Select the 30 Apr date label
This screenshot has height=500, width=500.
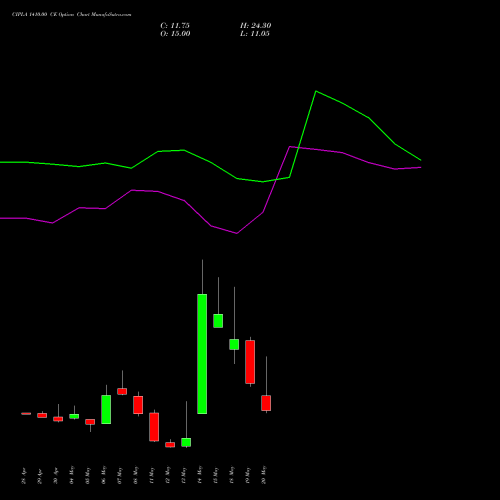coord(56,476)
